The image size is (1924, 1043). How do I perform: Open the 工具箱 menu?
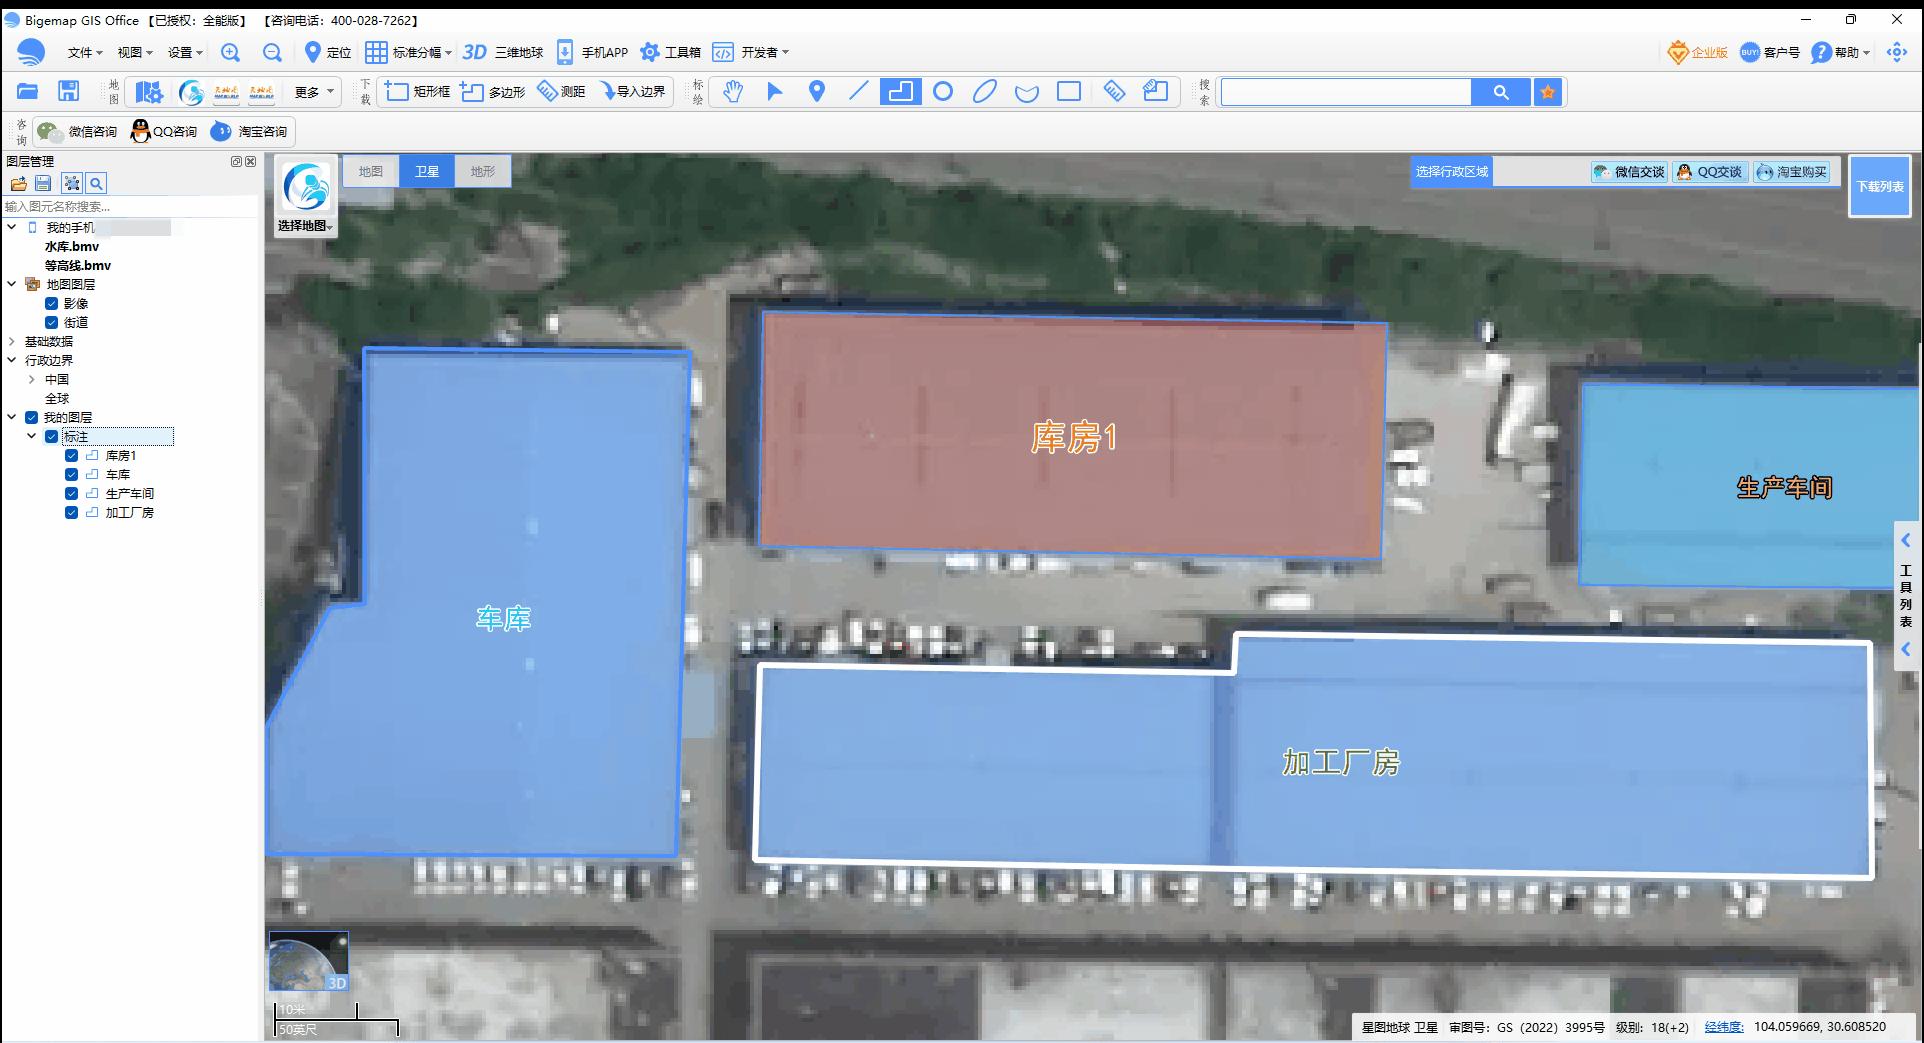(680, 52)
